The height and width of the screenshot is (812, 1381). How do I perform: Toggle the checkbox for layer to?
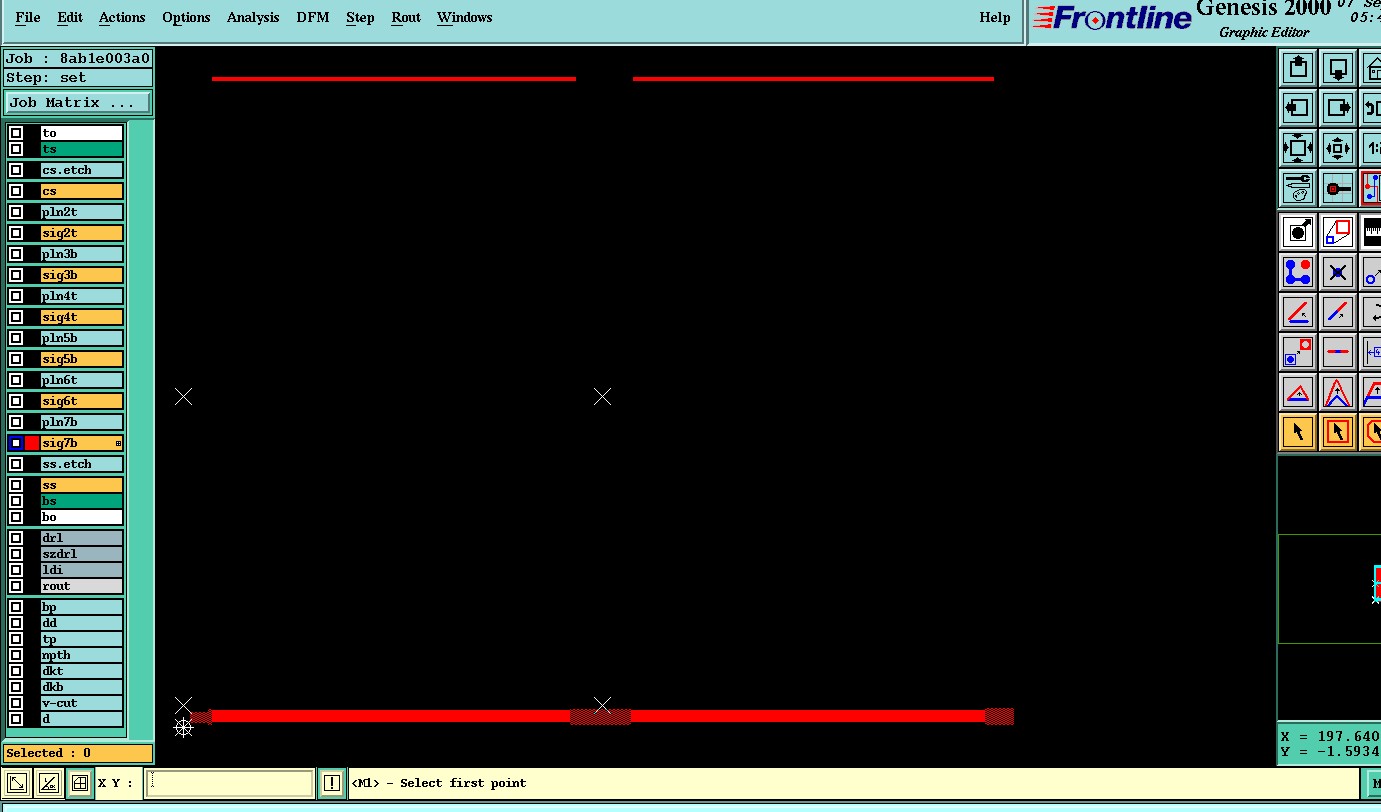[x=16, y=133]
